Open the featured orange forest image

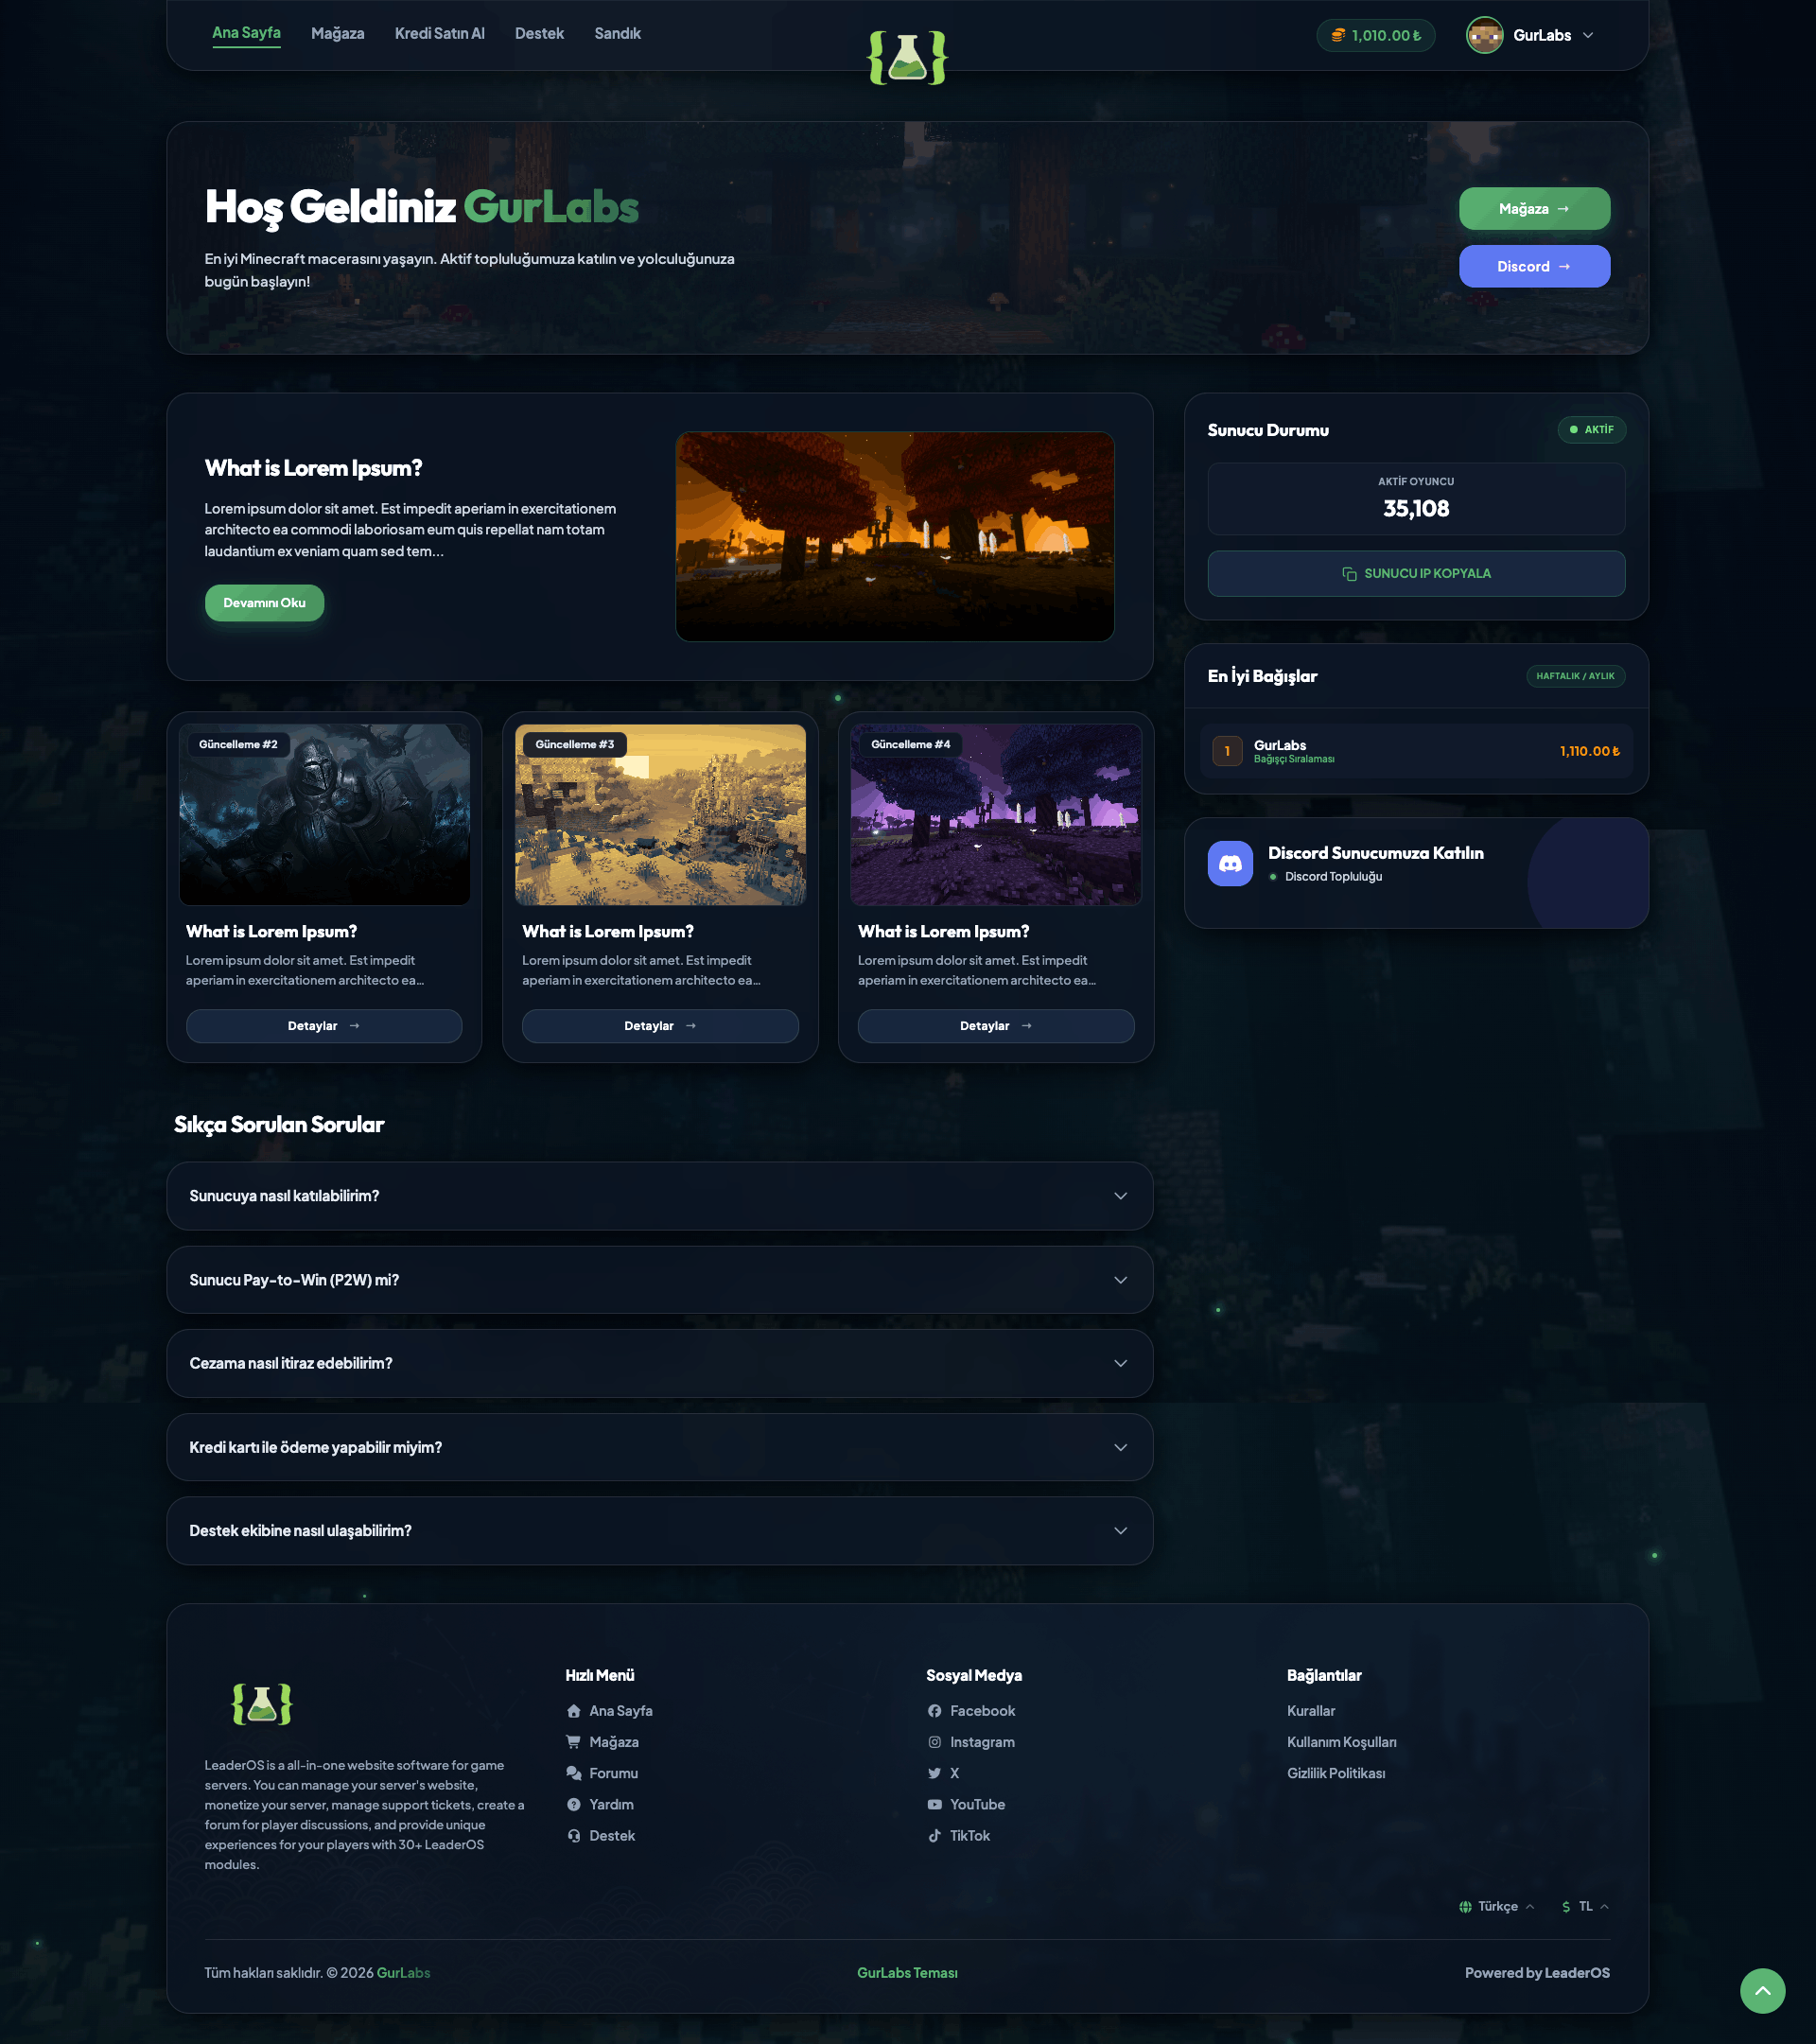point(895,537)
